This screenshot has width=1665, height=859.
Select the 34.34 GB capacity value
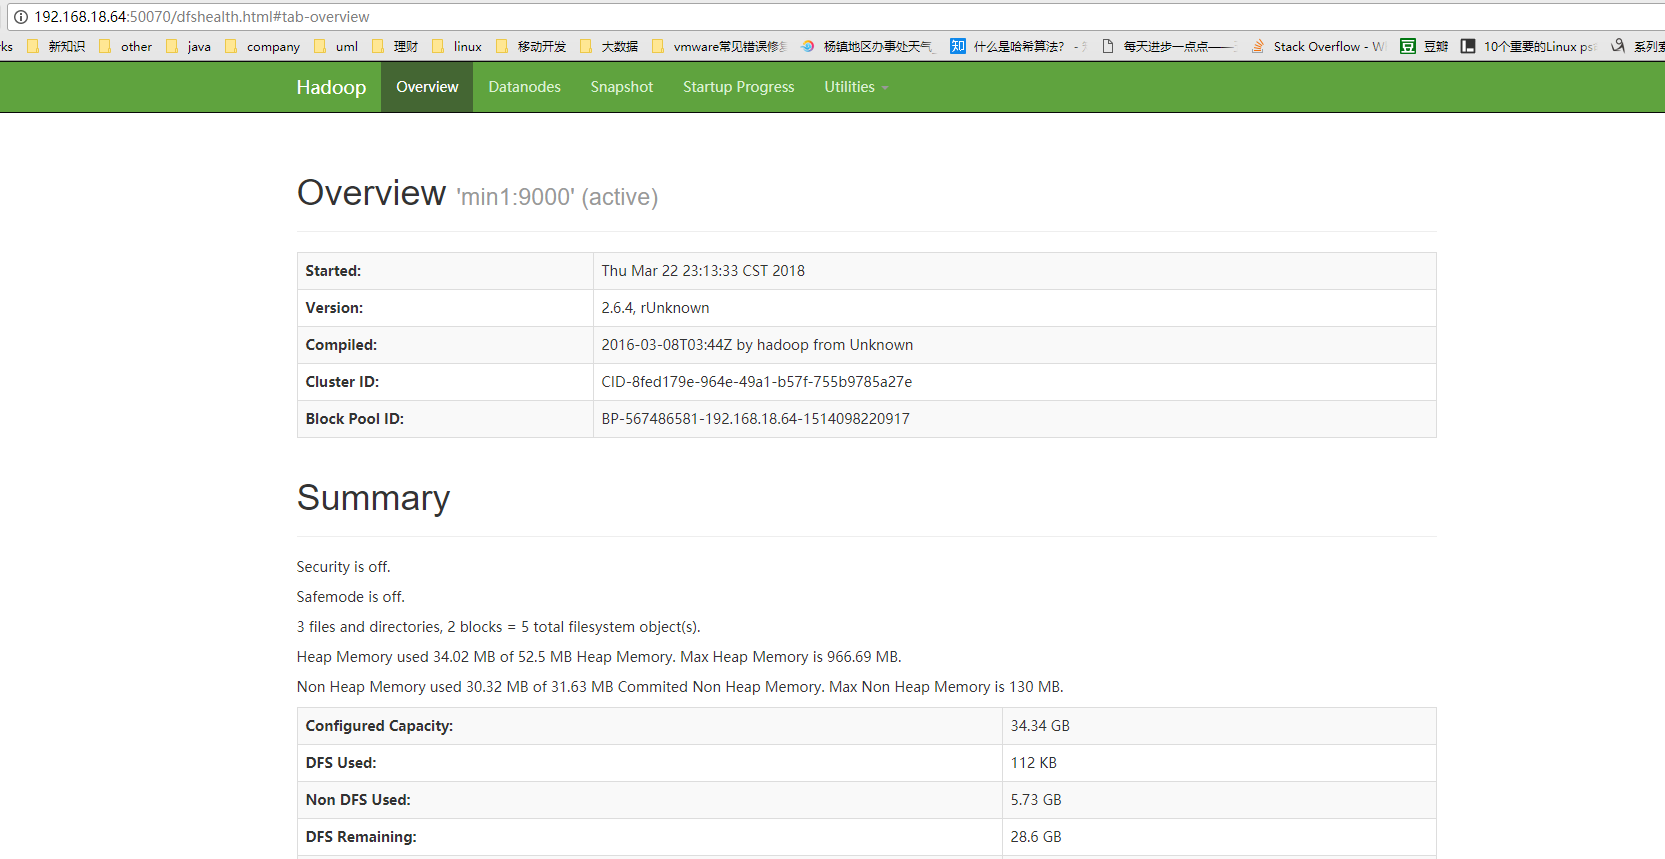coord(1040,726)
